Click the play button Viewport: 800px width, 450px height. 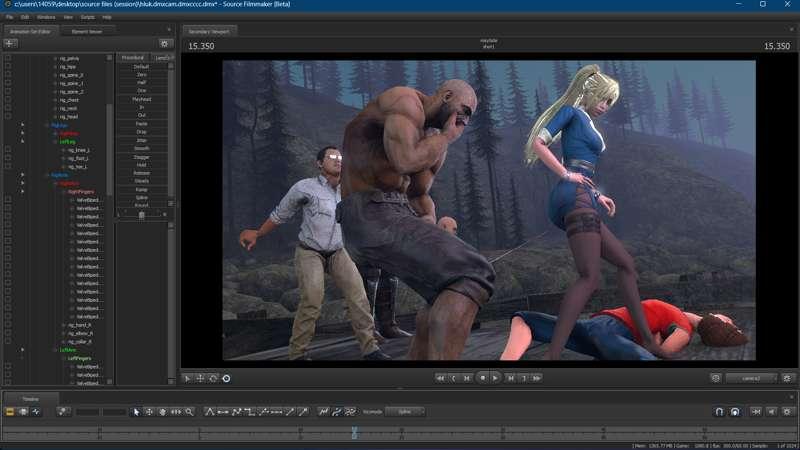495,378
